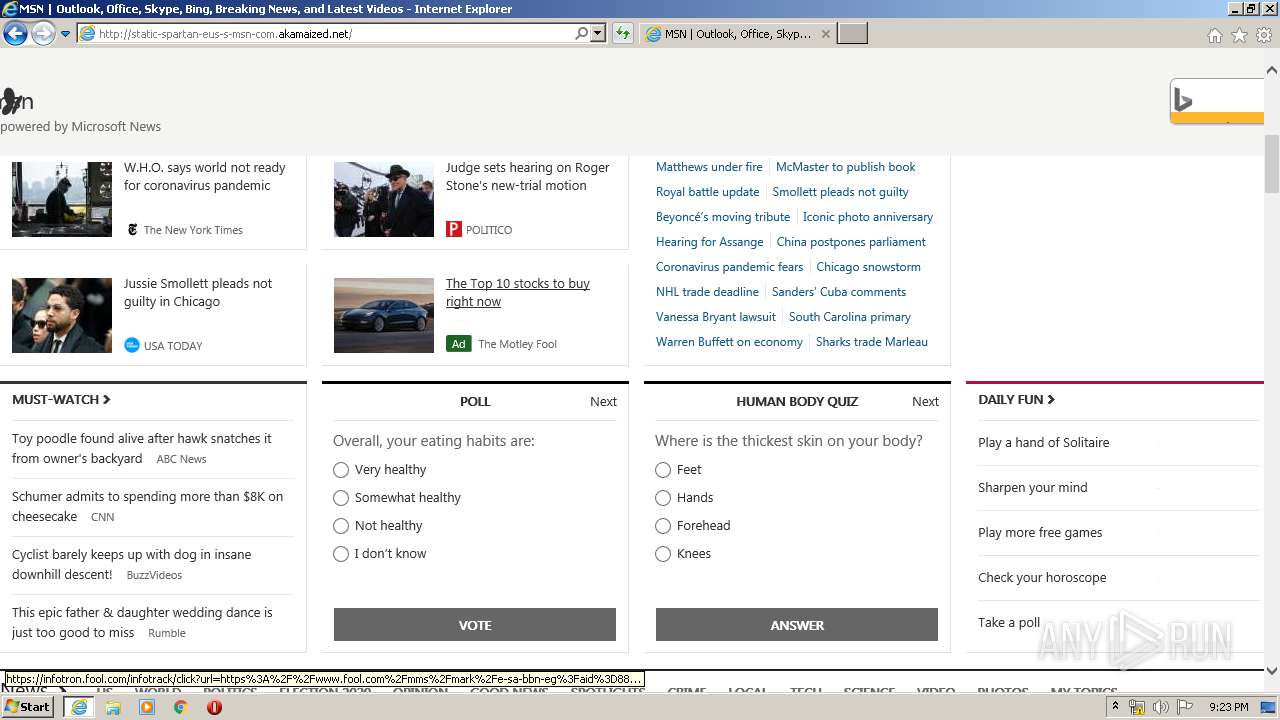Click the address bar search magnifier icon
Screen dimensions: 1280x720
(x=581, y=34)
